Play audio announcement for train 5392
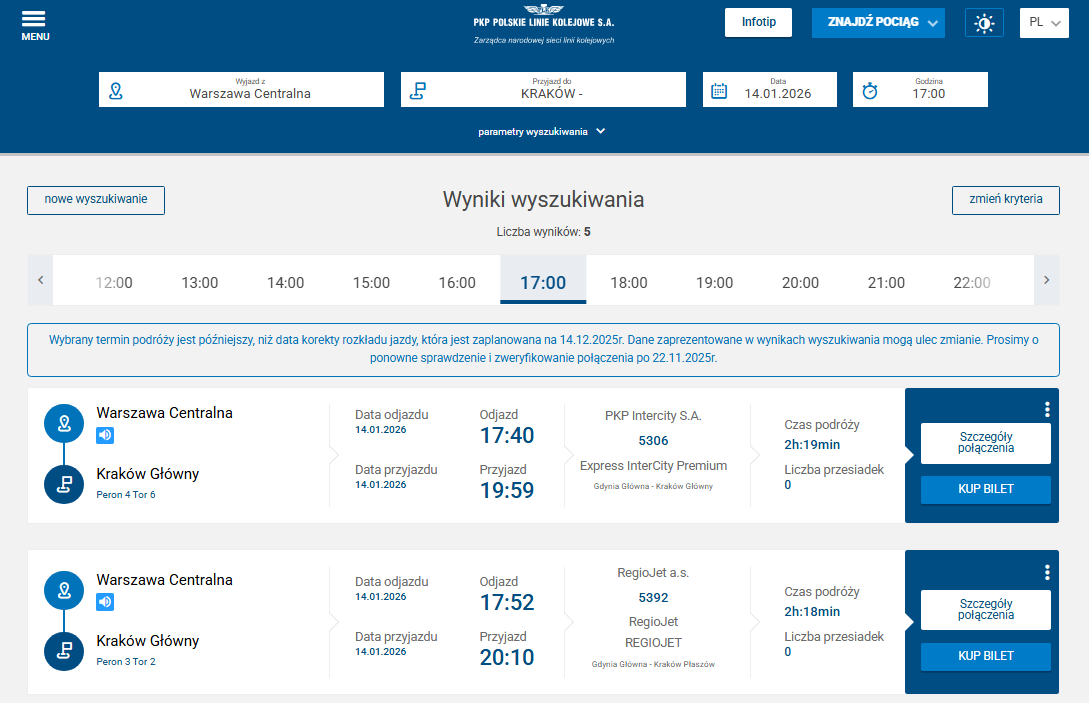 pos(105,602)
